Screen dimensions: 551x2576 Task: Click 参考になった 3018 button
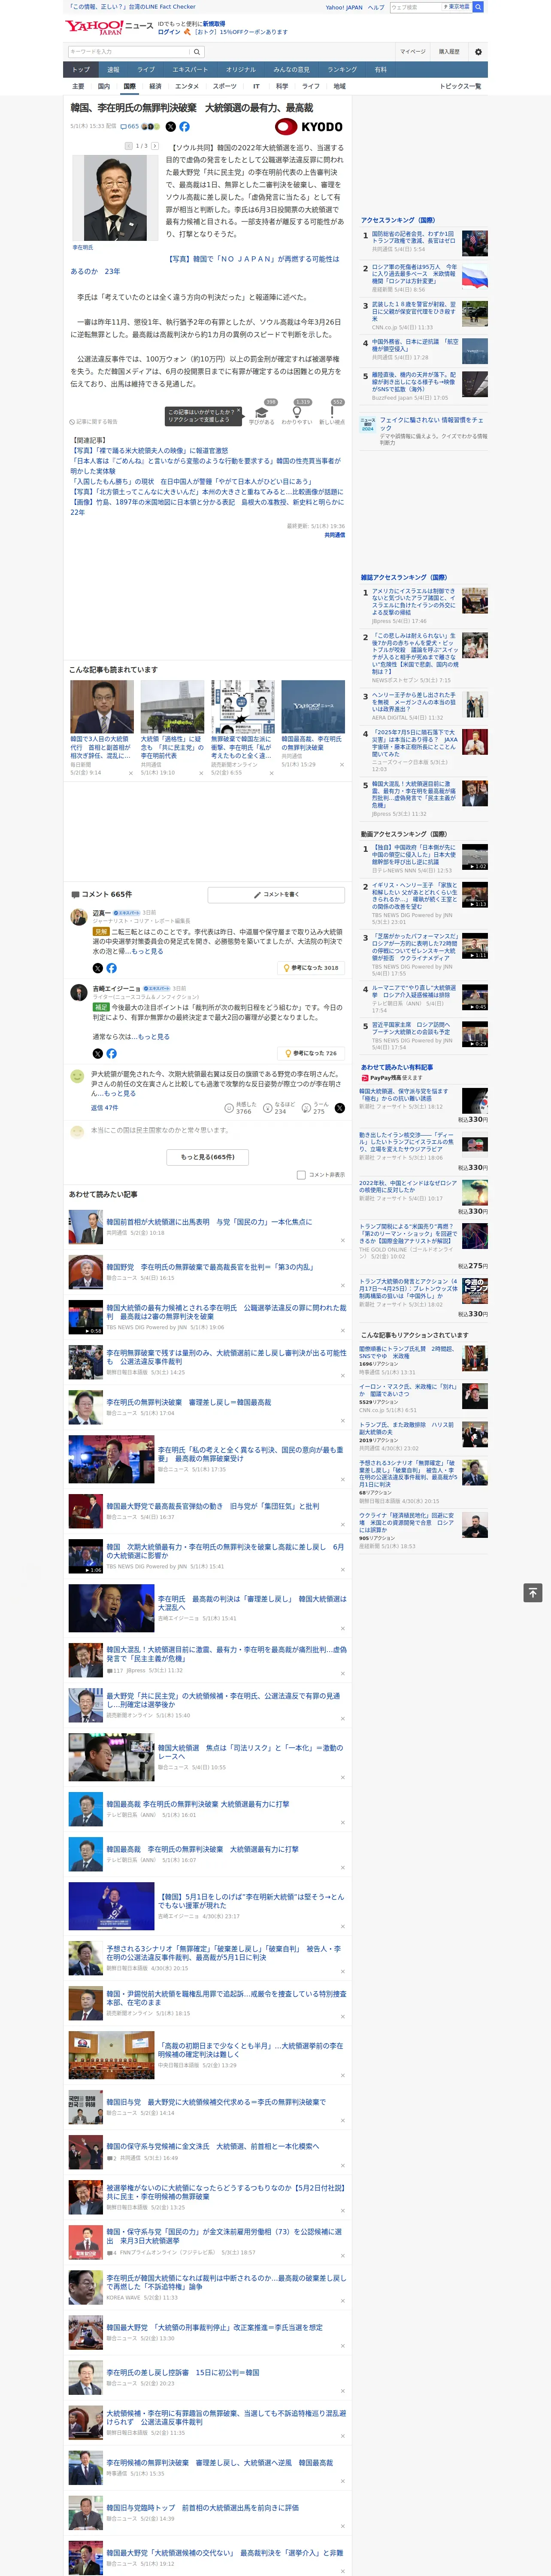311,968
